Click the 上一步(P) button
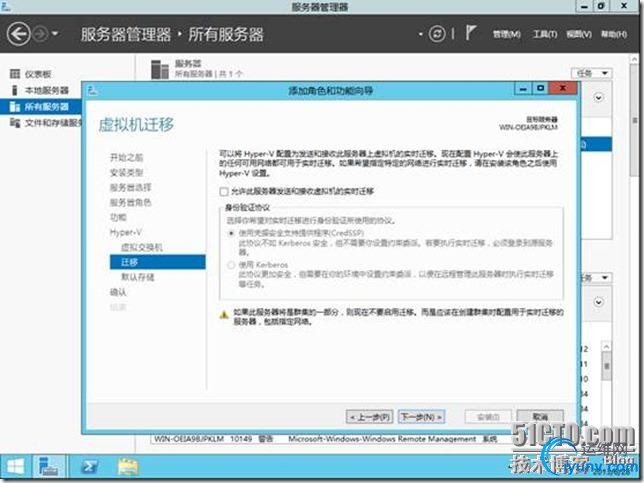The height and width of the screenshot is (483, 644). (x=370, y=417)
